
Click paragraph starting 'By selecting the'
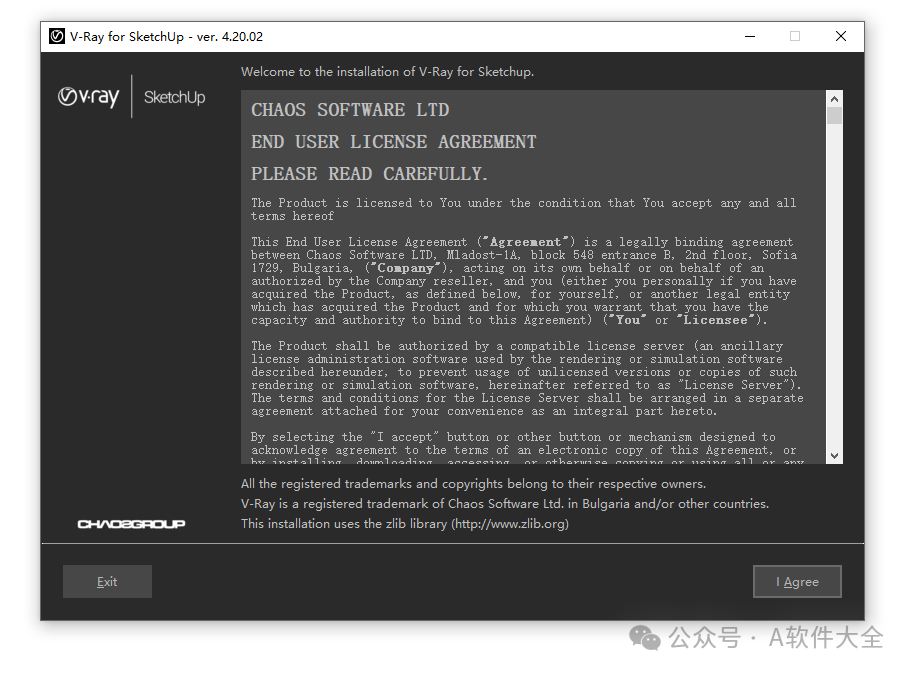527,449
